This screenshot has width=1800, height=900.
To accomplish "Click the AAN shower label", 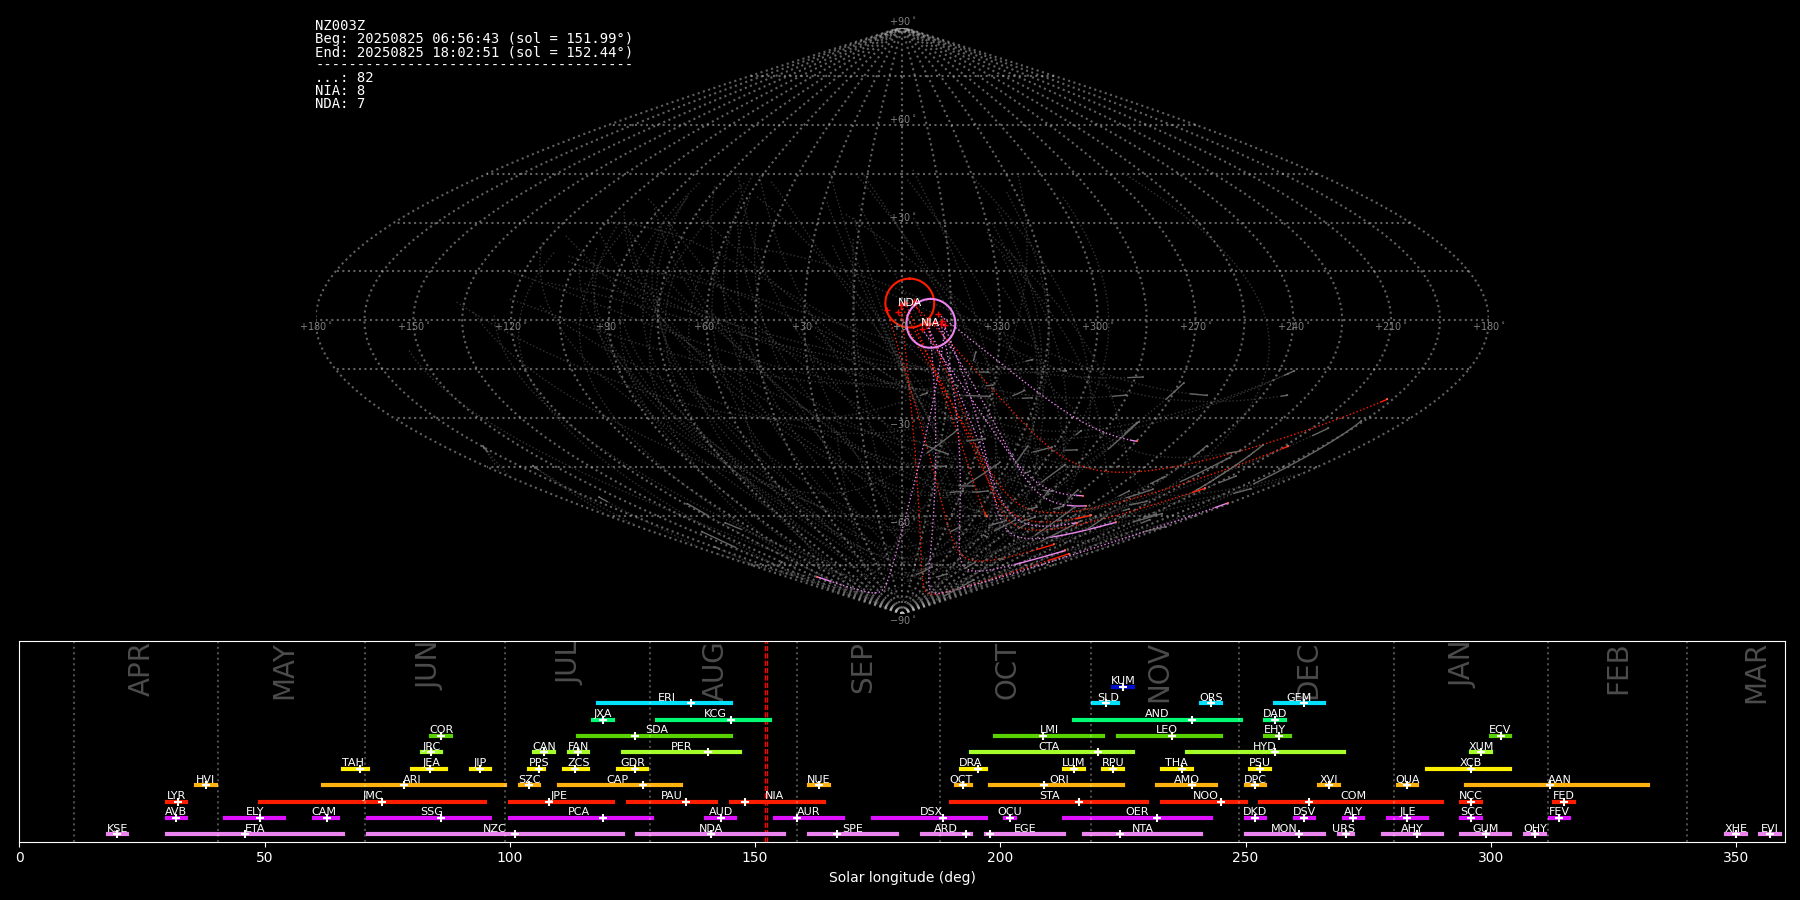I will 1559,780.
